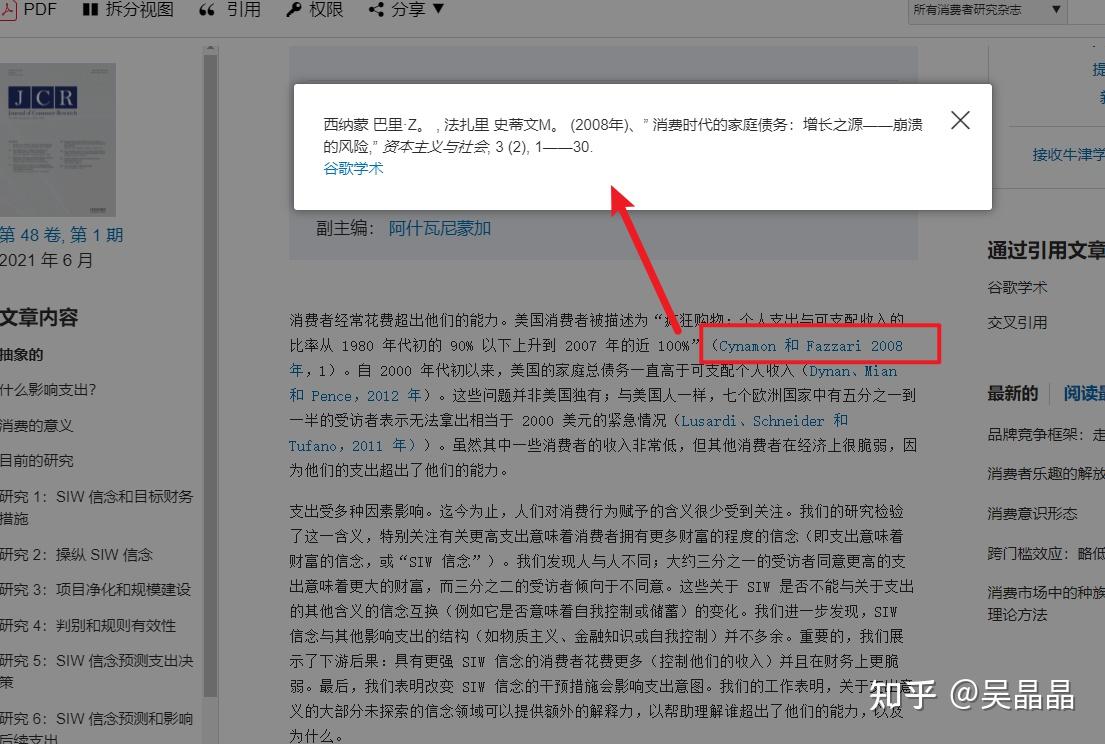The image size is (1105, 744).
Task: Select the 最新的 tab
Action: (x=1012, y=393)
